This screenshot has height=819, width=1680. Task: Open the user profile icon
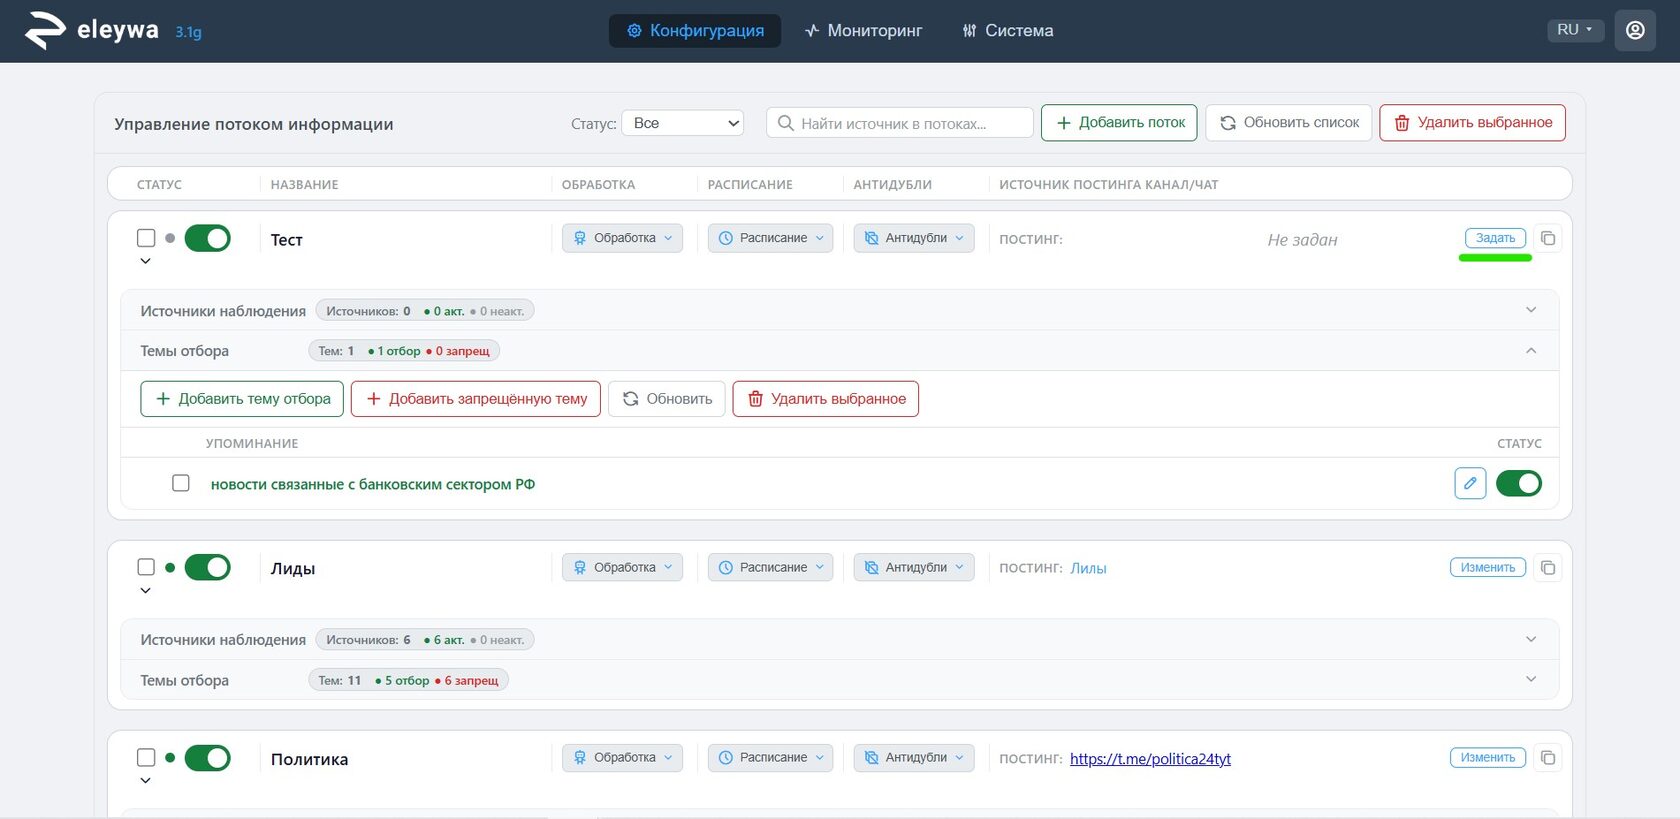1635,30
